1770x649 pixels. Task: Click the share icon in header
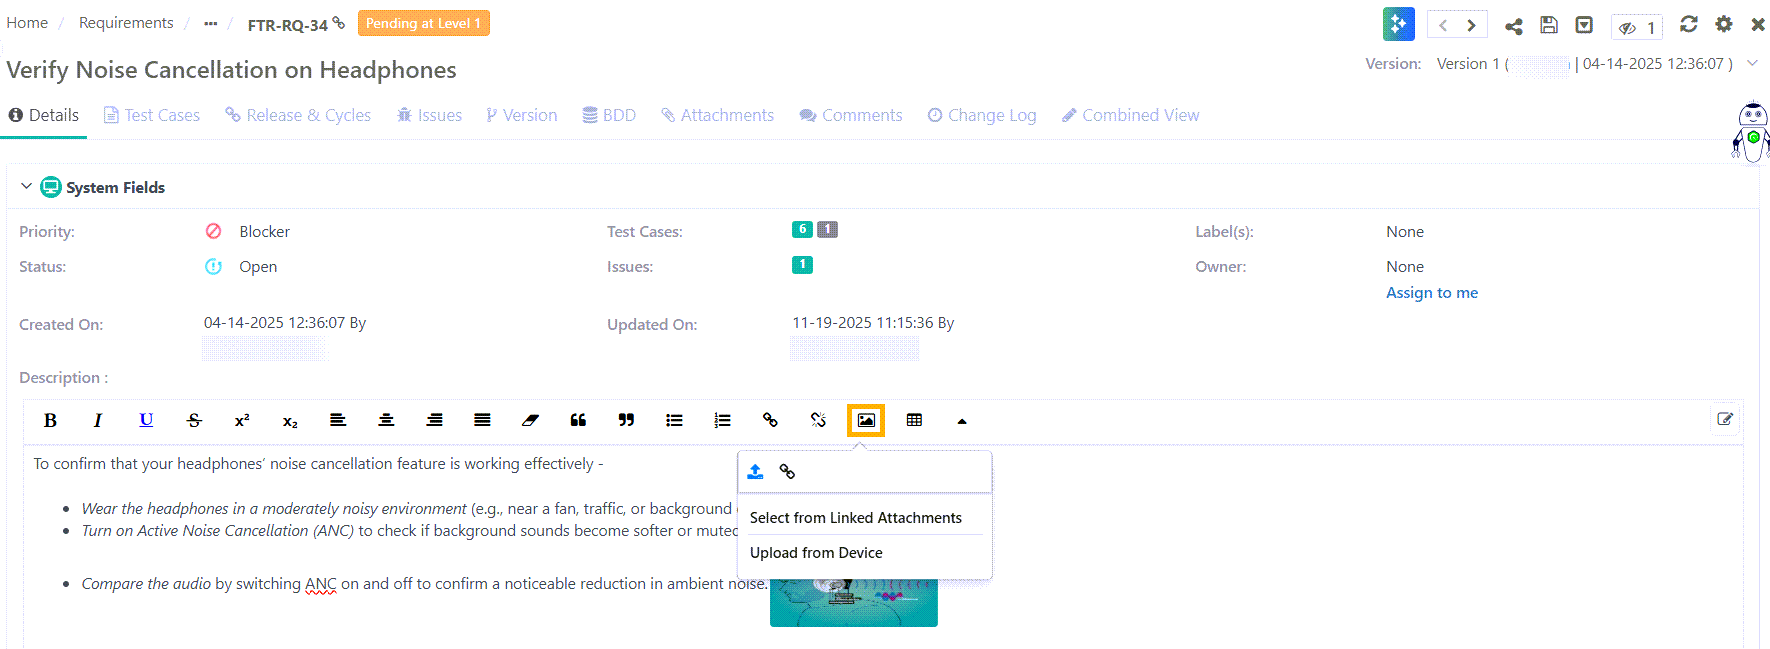[x=1514, y=26]
